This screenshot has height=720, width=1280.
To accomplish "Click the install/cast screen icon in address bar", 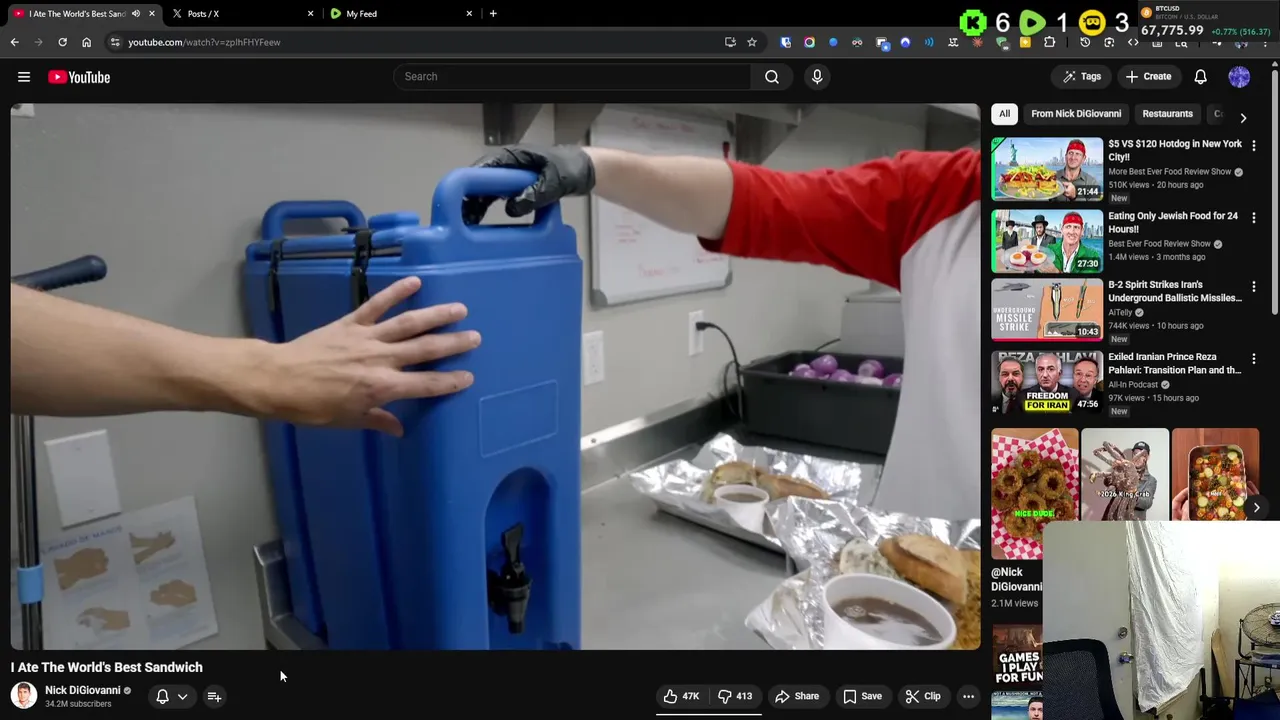I will (x=730, y=42).
